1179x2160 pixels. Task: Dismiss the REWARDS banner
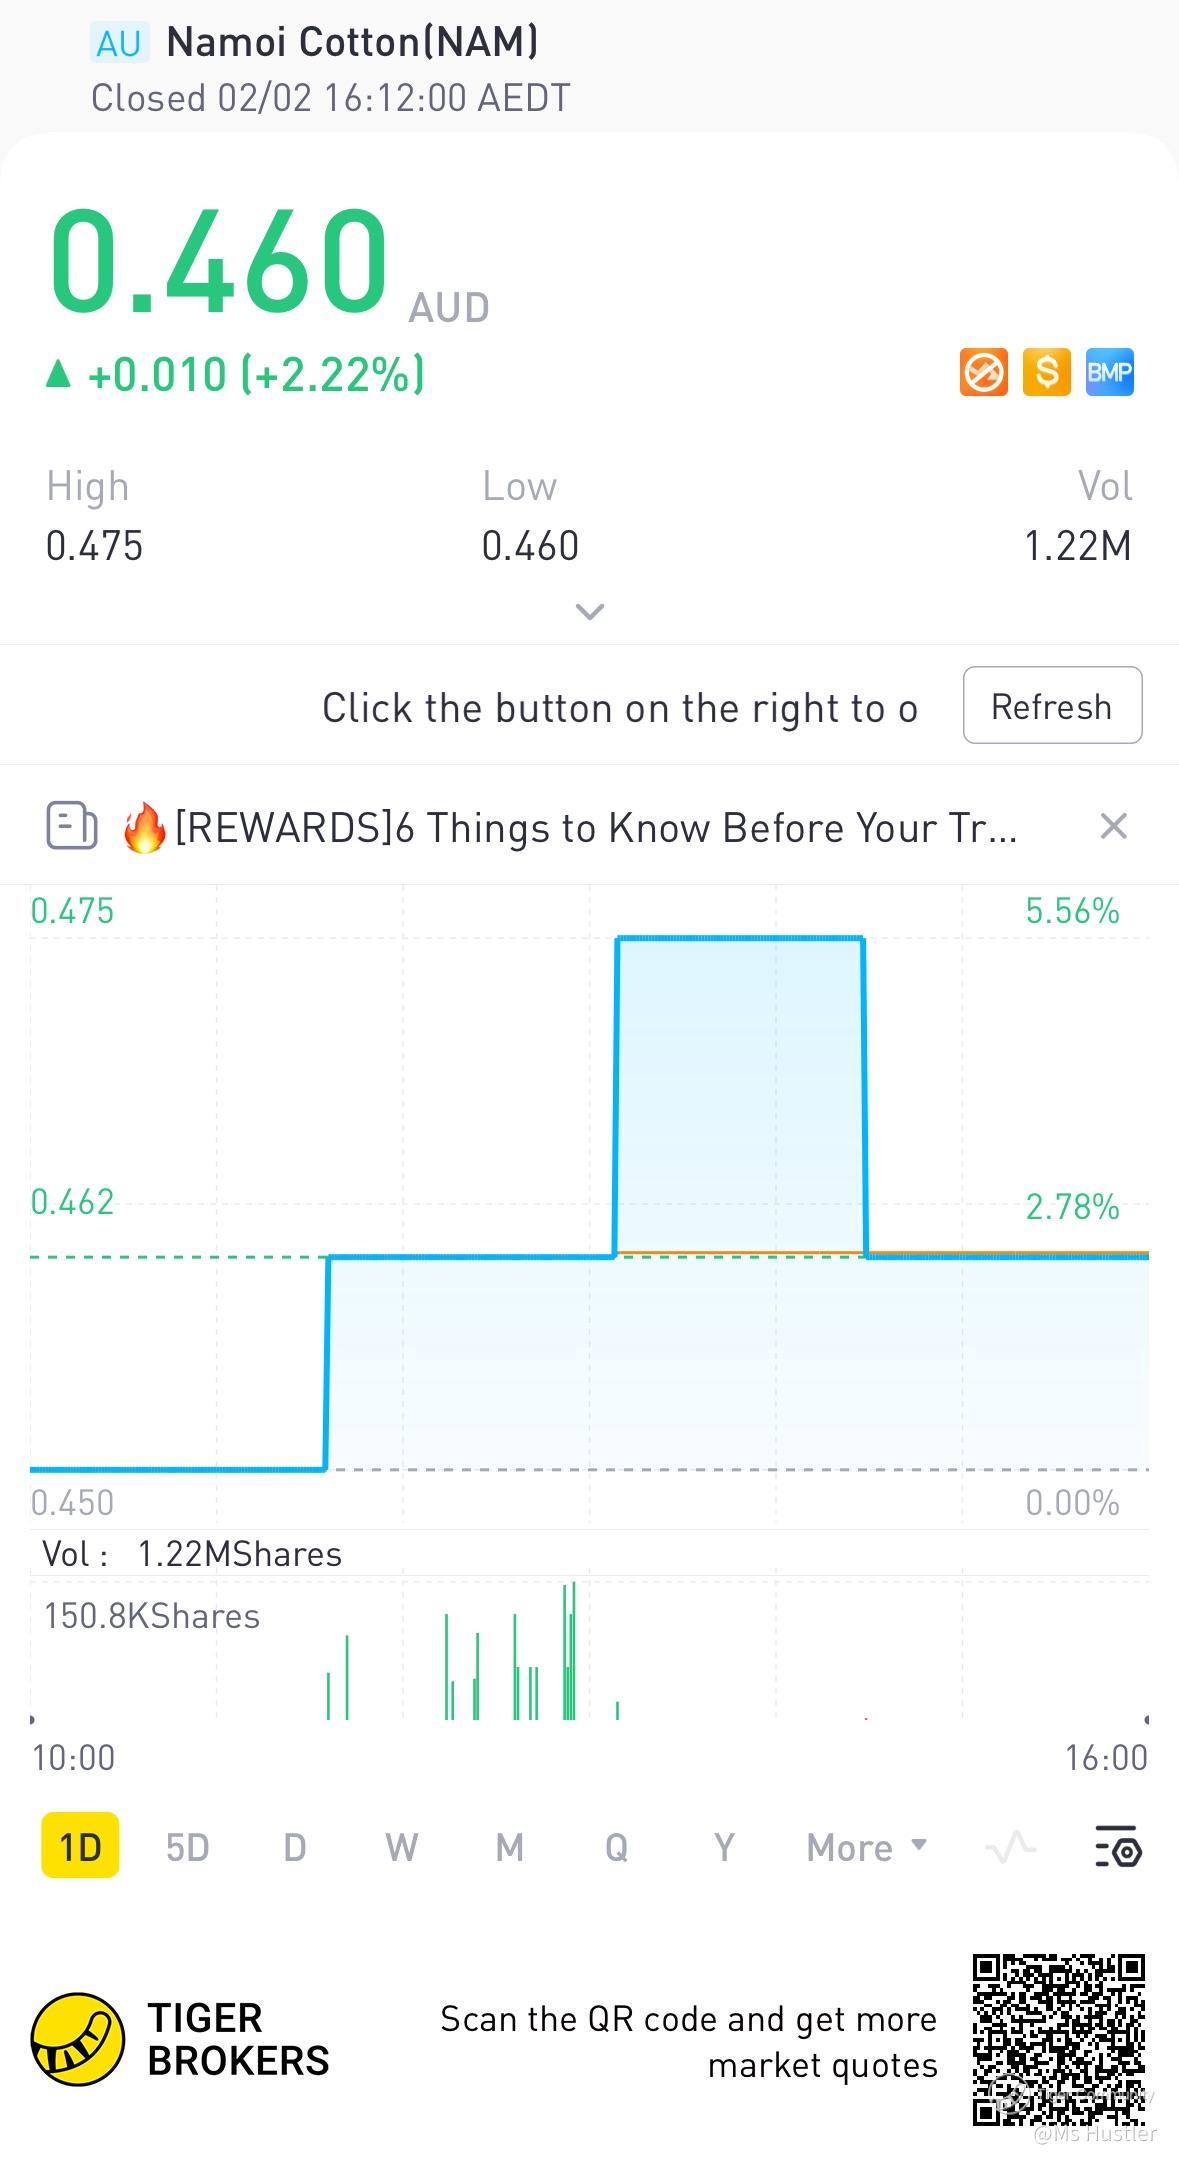coord(1113,826)
